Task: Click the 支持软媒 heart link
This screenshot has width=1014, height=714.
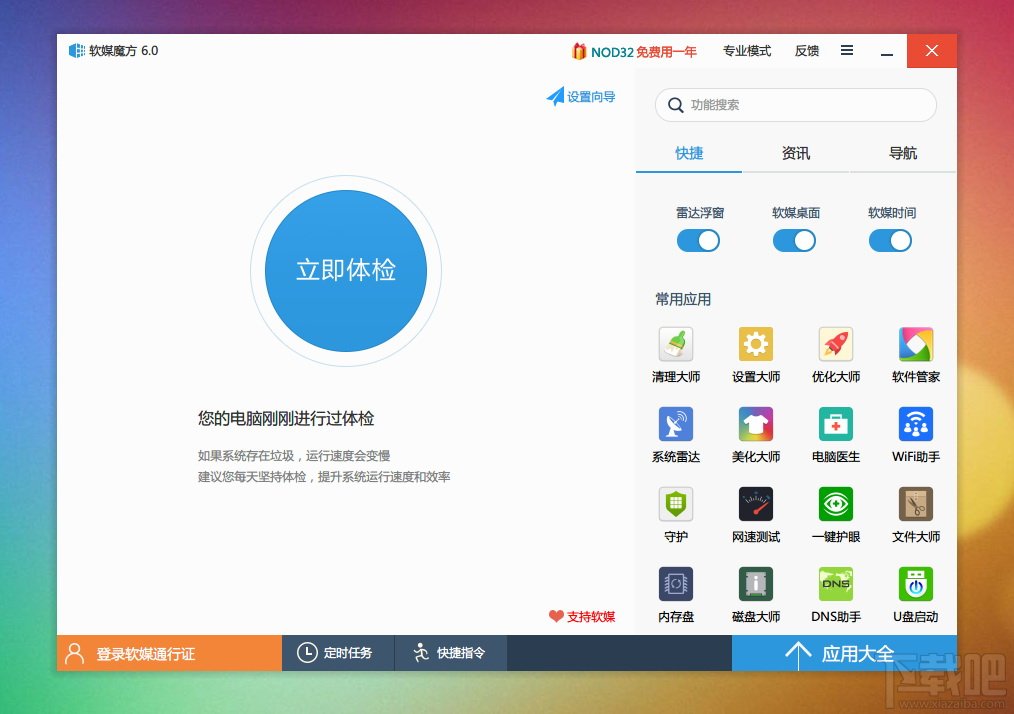Action: coord(582,616)
